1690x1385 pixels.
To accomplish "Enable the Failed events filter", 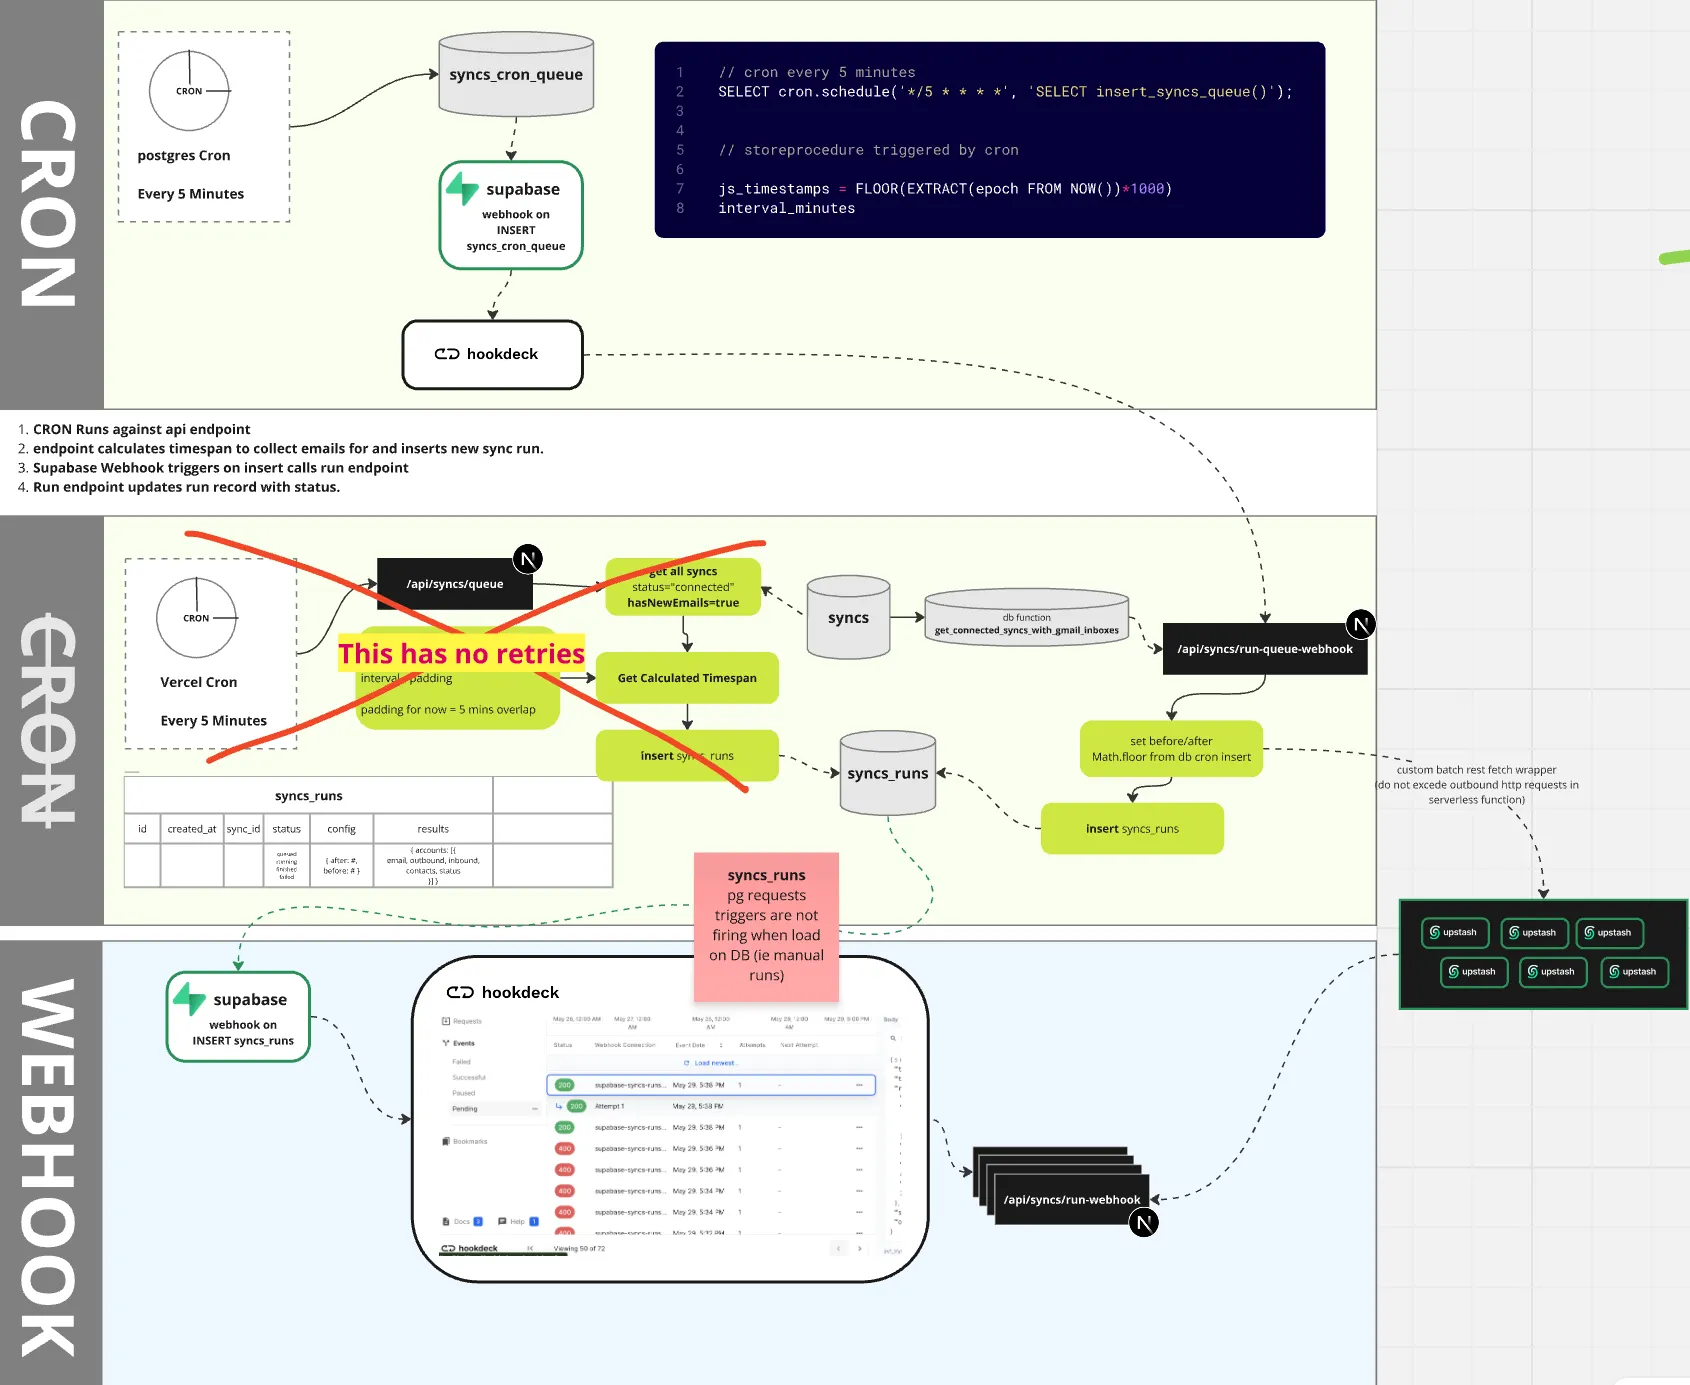I will point(461,1062).
